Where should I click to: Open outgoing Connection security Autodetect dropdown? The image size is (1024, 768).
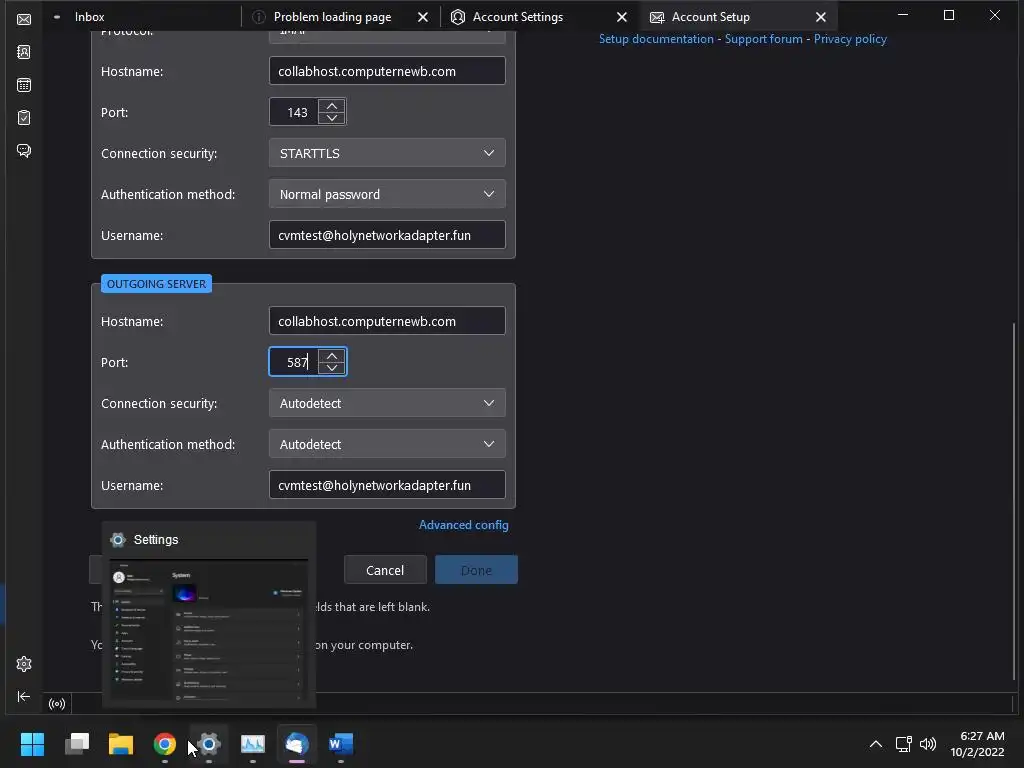[x=387, y=403]
